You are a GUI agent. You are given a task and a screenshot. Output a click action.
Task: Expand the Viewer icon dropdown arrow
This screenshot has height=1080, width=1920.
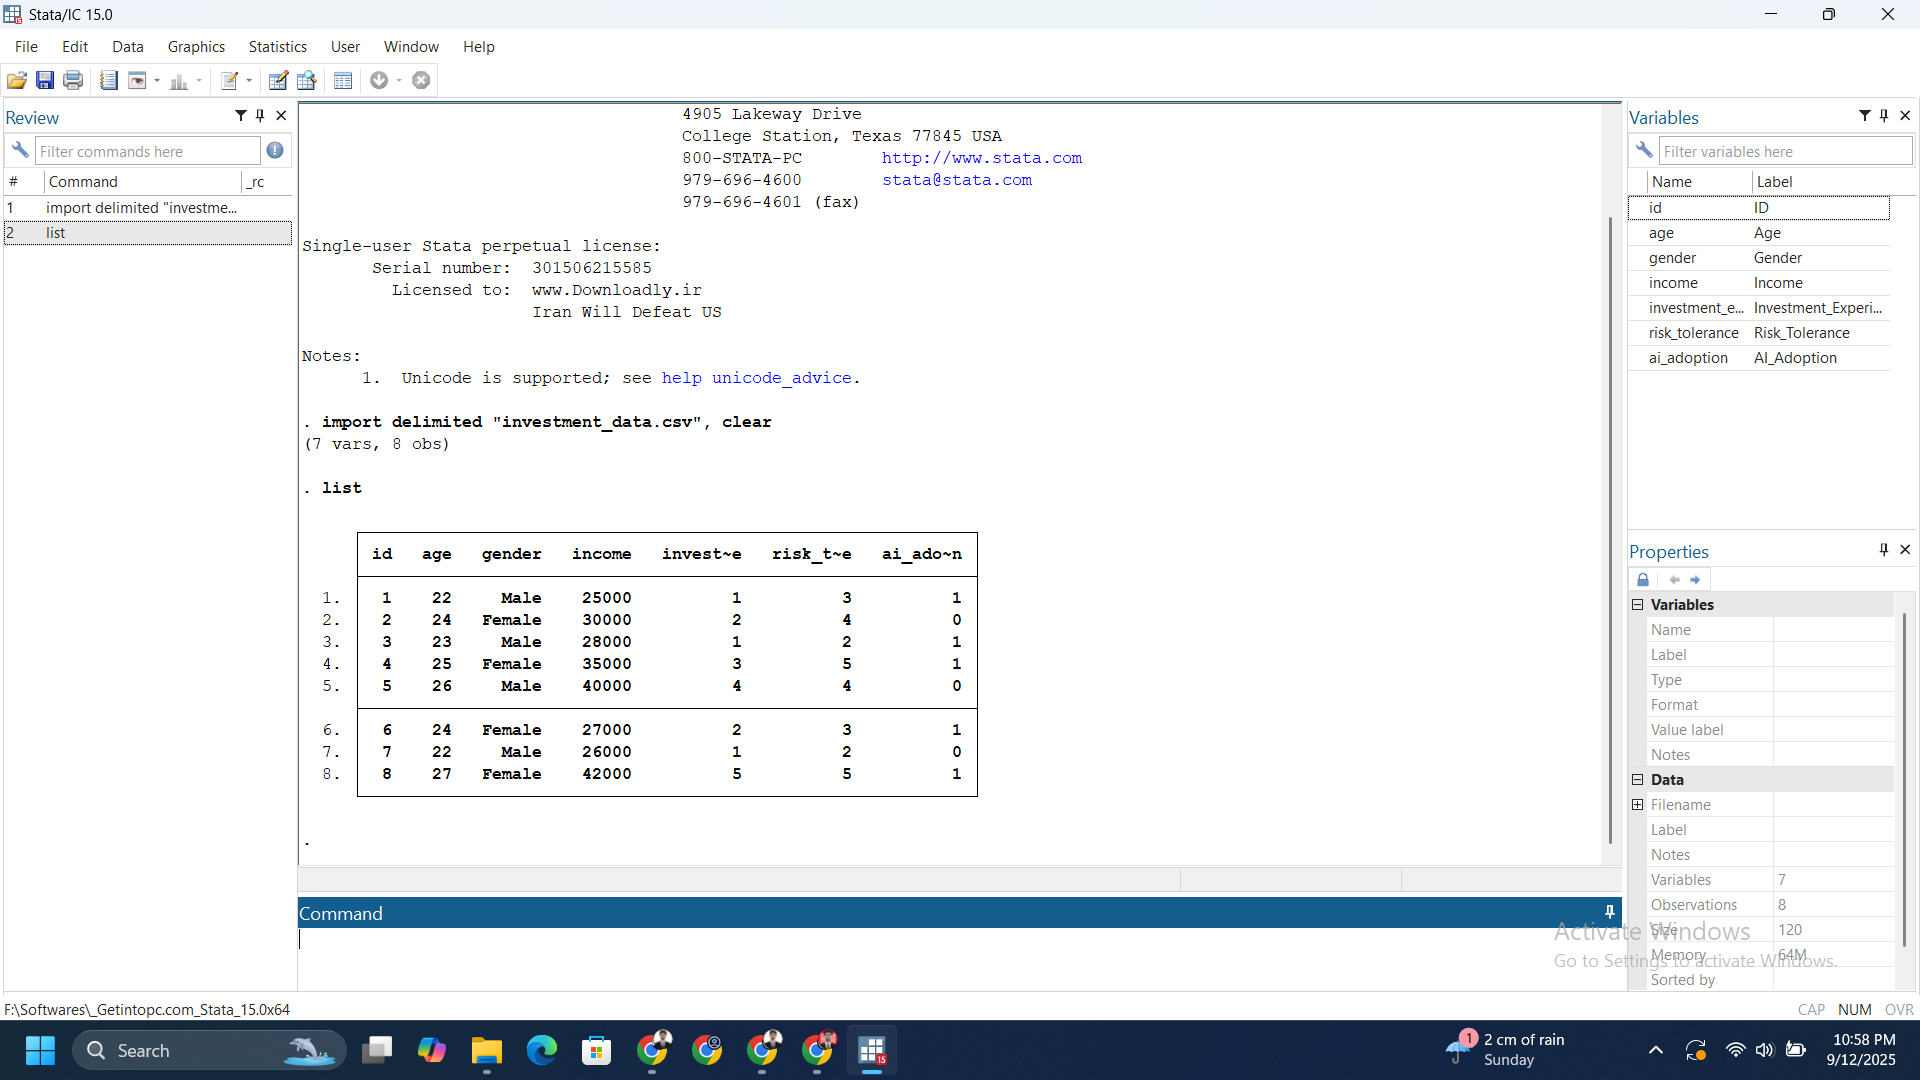[157, 80]
